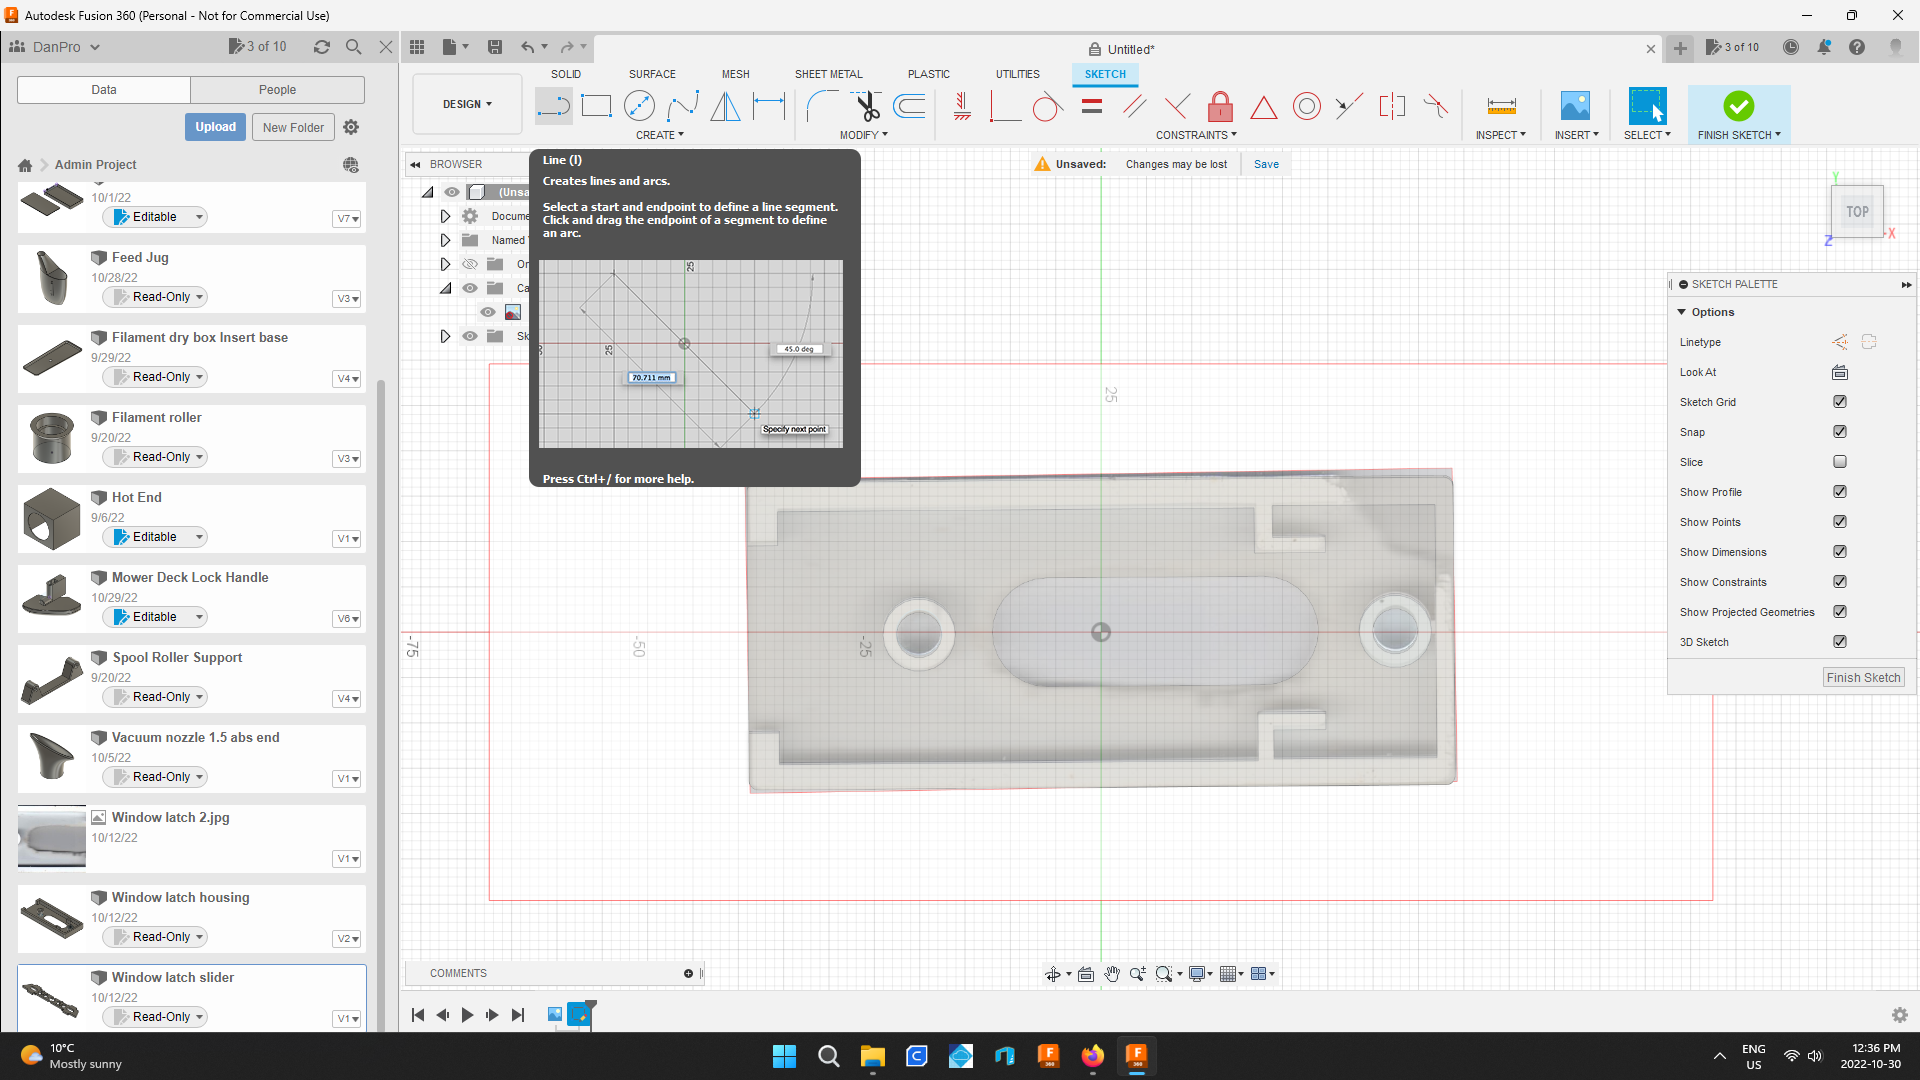The width and height of the screenshot is (1920, 1080).
Task: Disable Show Constraints
Action: coord(1840,581)
